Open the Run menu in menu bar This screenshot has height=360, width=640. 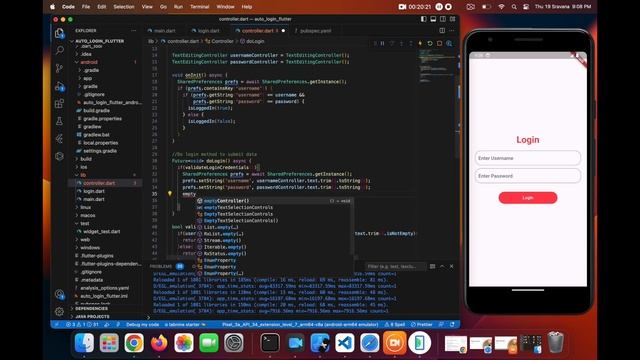click(178, 7)
